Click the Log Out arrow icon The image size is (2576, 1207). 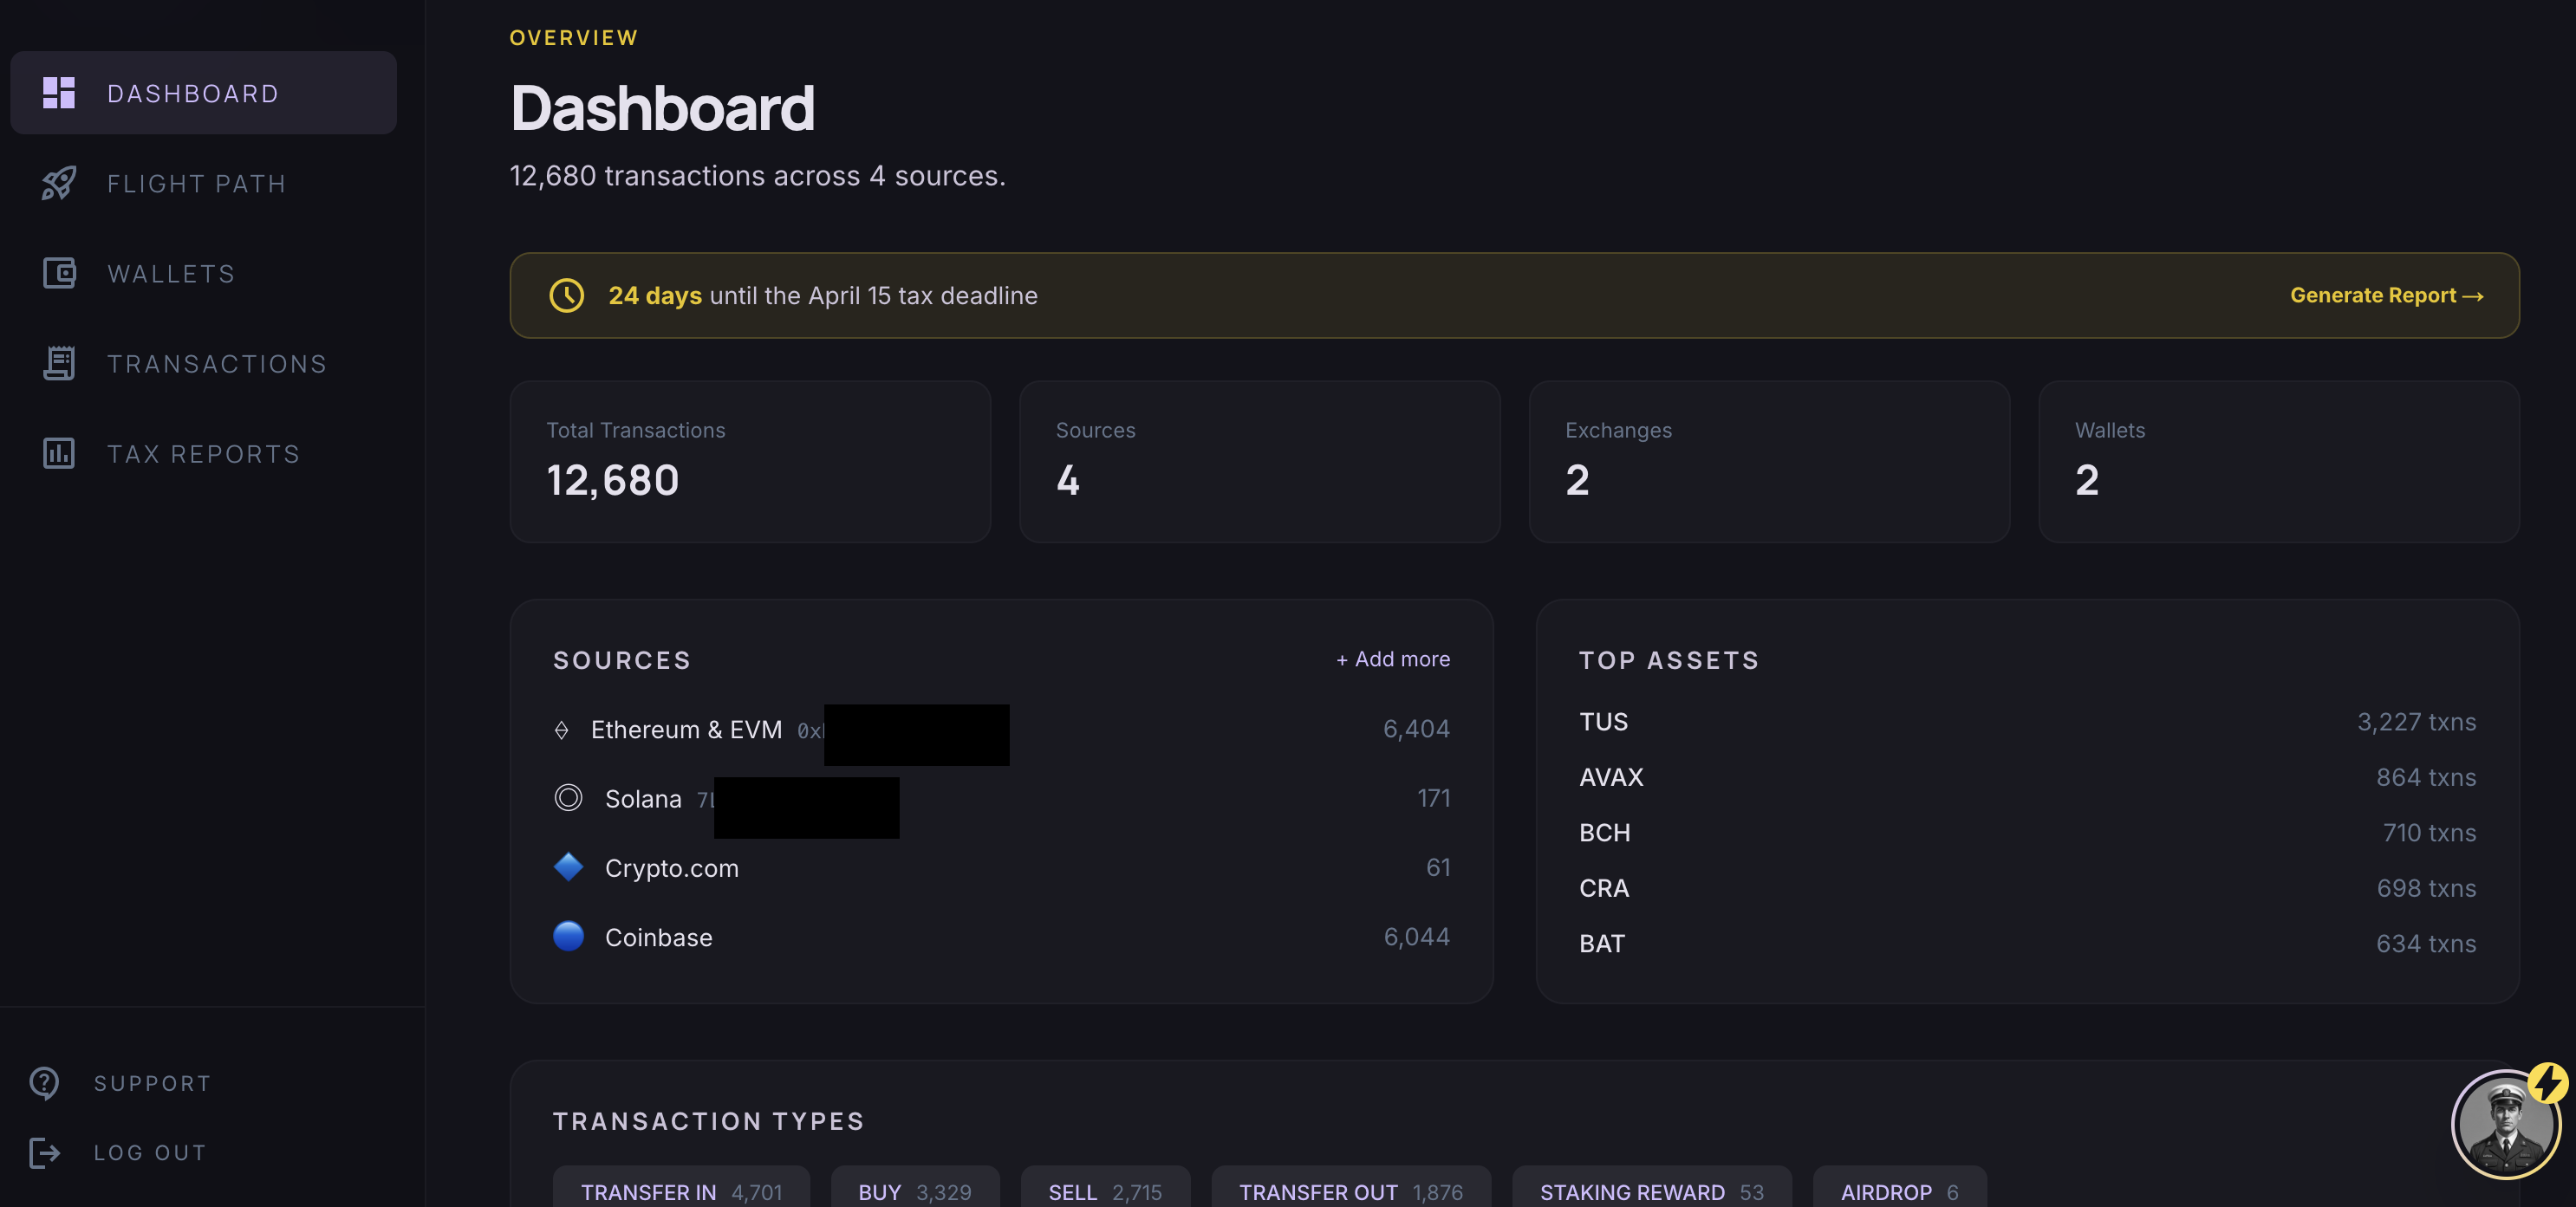coord(44,1152)
